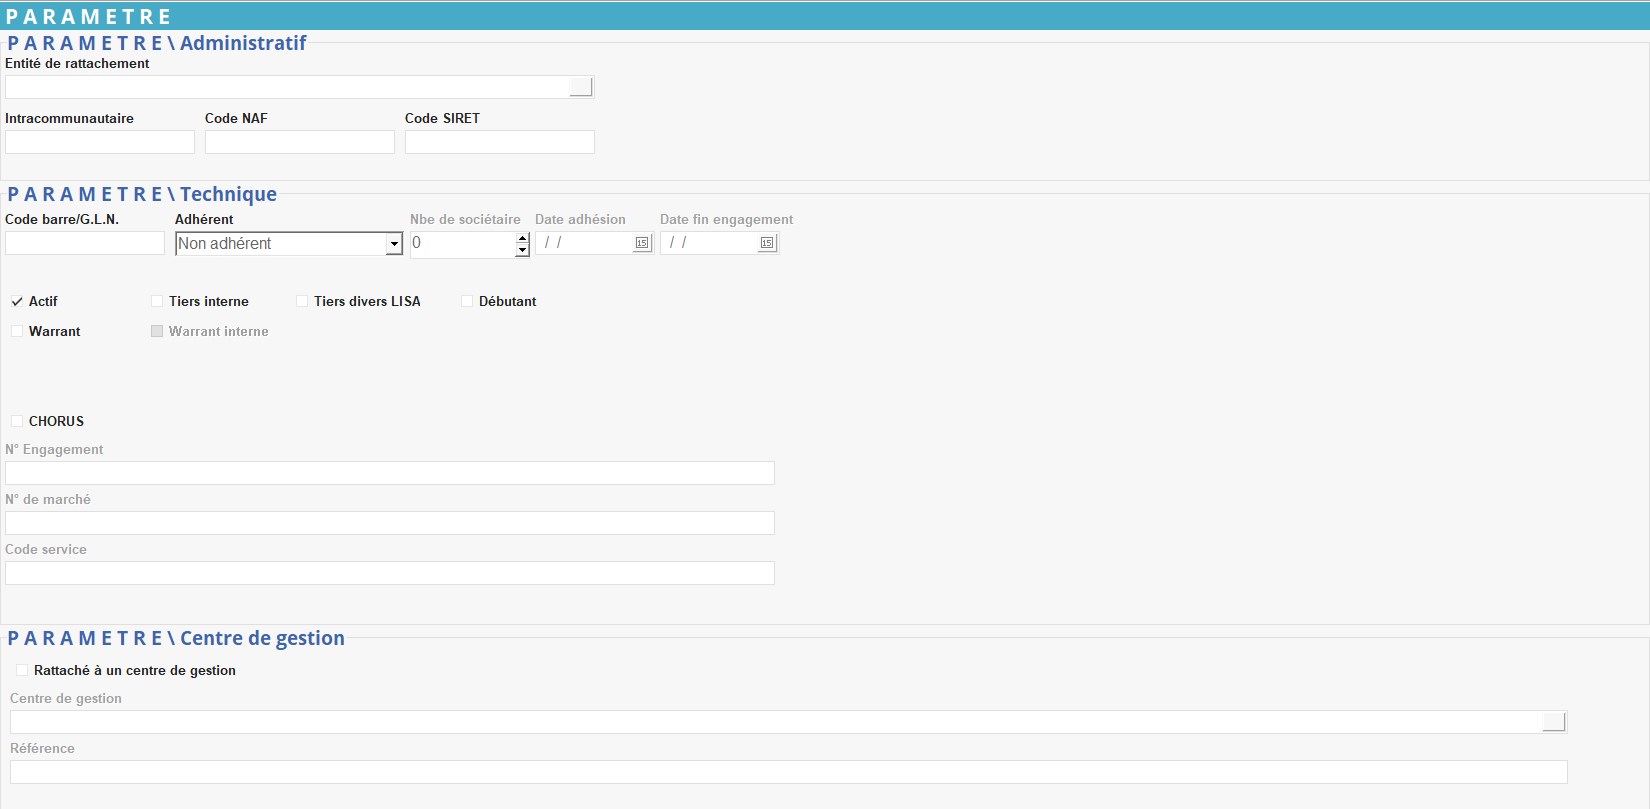Viewport: 1650px width, 809px height.
Task: Decrease the Nbe de sociétaire value
Action: [522, 250]
